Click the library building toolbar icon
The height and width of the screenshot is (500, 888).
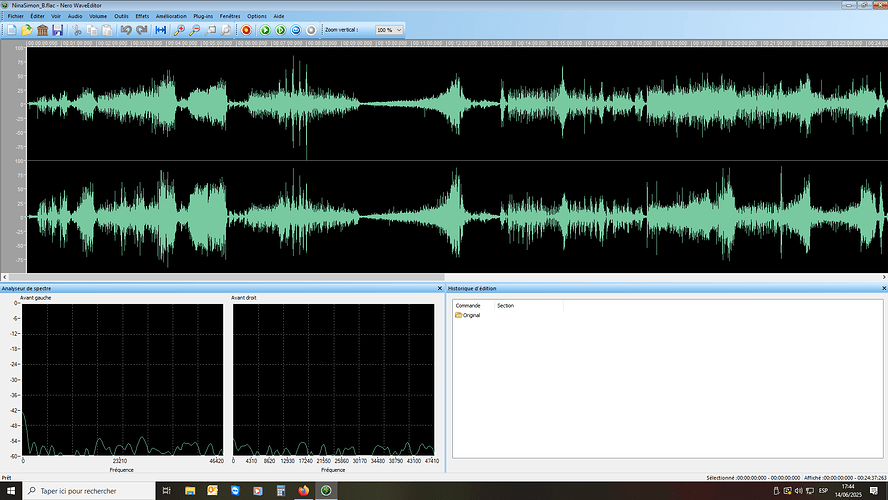pos(42,30)
